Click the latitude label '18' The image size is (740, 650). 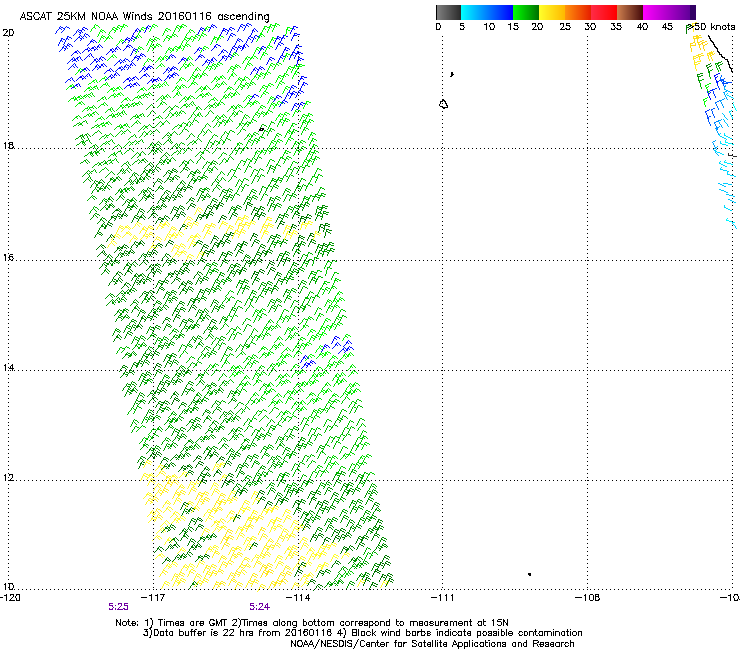tap(8, 145)
